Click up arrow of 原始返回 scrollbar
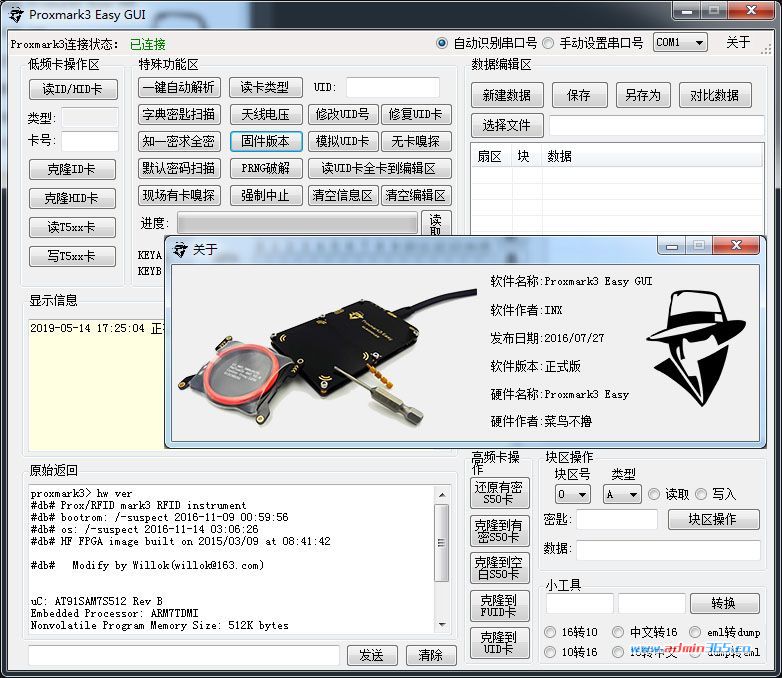This screenshot has height=678, width=782. tap(442, 494)
